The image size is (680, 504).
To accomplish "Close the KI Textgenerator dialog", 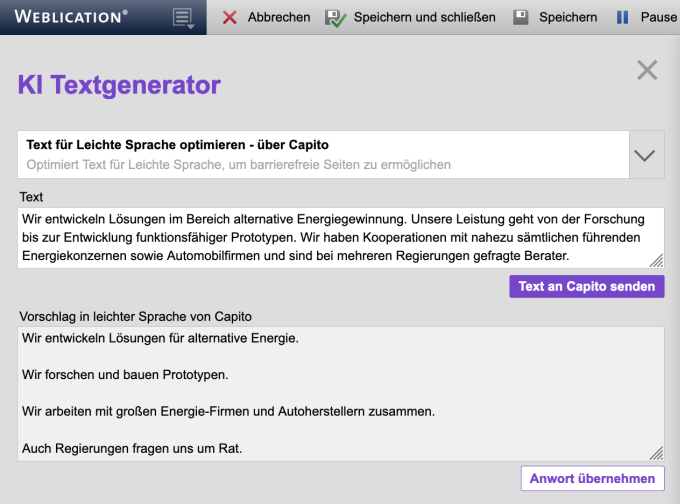I will coord(647,70).
